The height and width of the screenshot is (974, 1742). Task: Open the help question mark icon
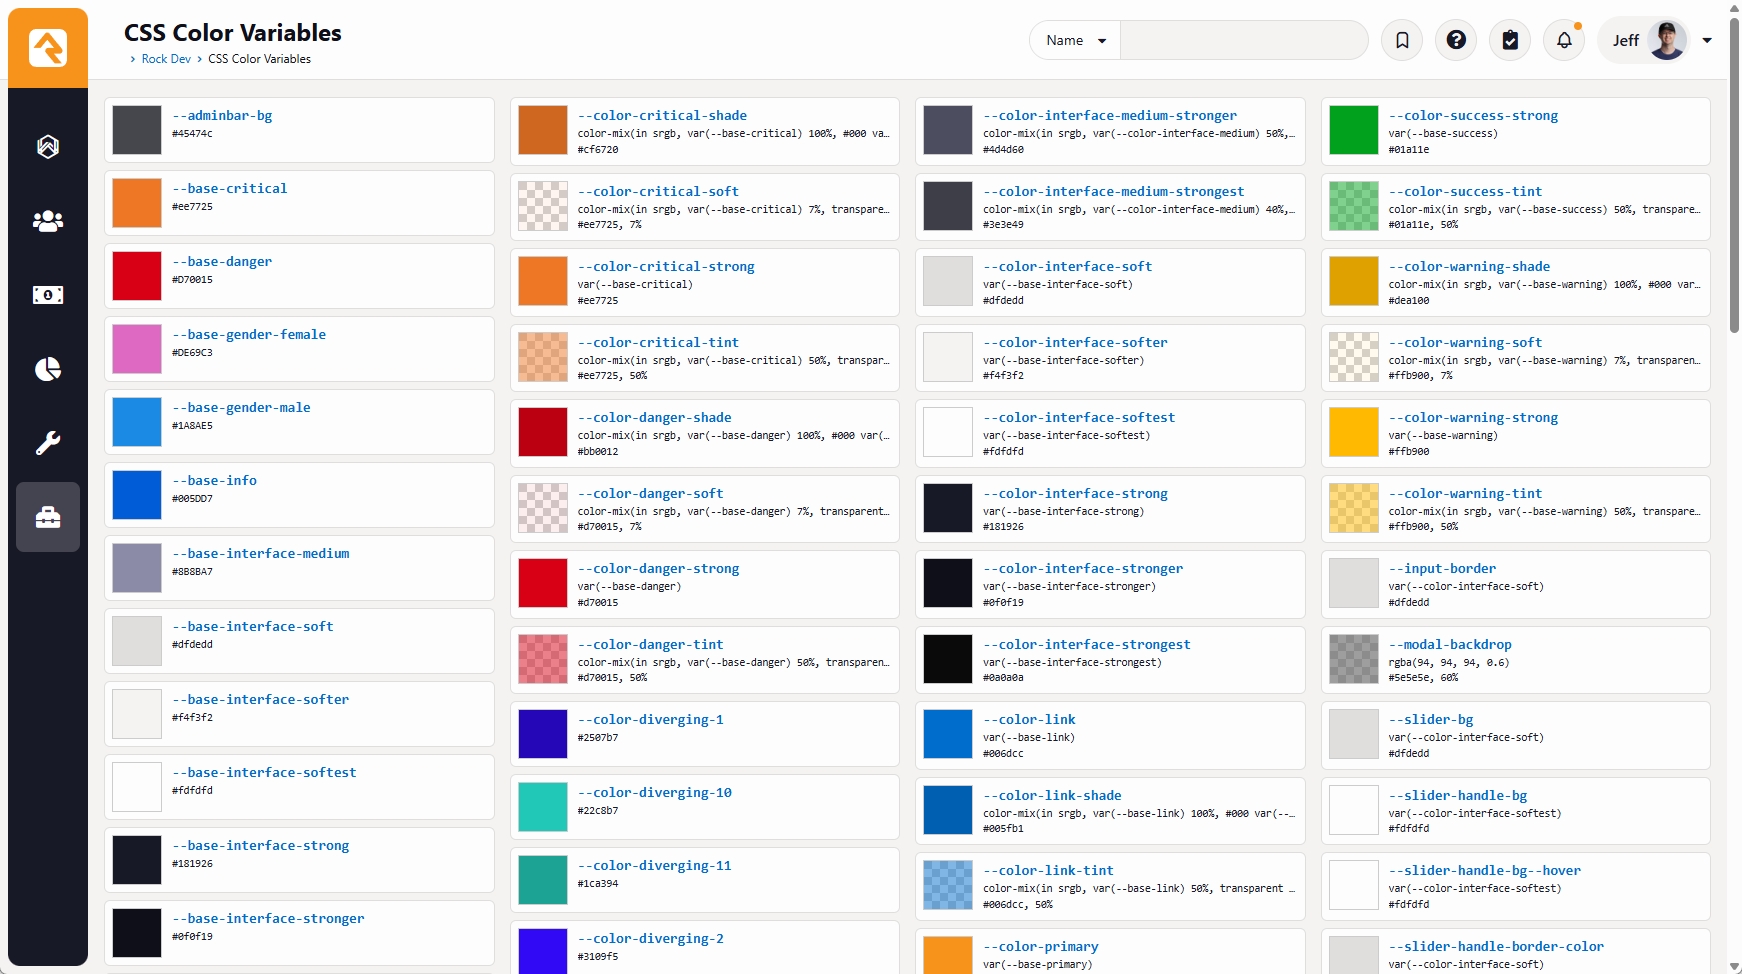click(x=1456, y=41)
